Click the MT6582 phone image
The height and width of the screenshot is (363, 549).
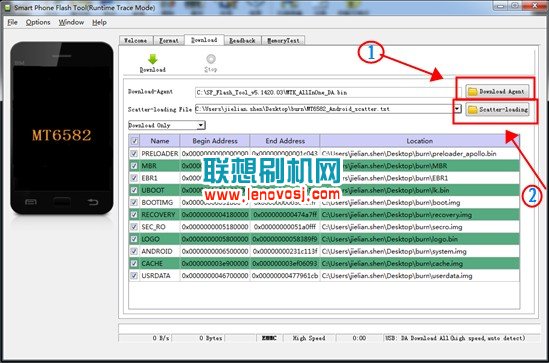(x=62, y=128)
